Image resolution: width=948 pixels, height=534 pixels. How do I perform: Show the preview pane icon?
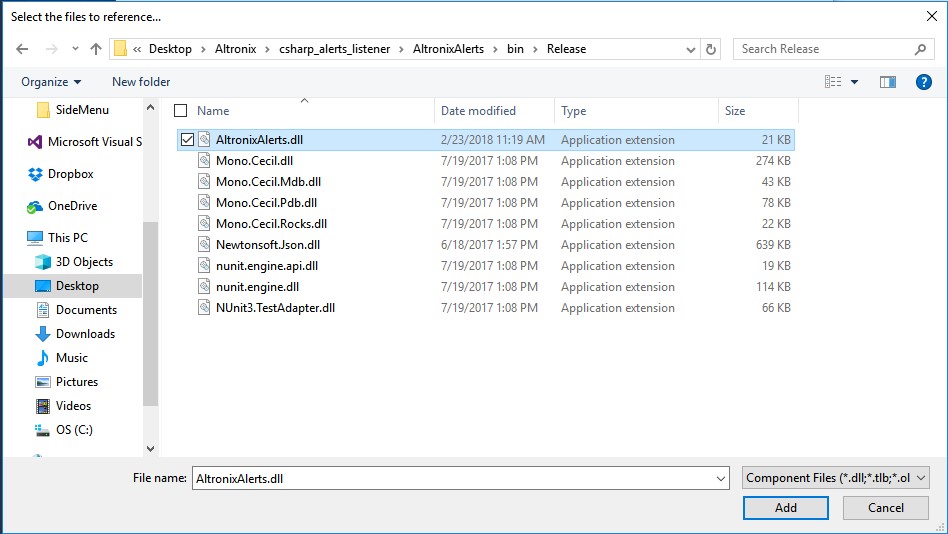click(888, 82)
